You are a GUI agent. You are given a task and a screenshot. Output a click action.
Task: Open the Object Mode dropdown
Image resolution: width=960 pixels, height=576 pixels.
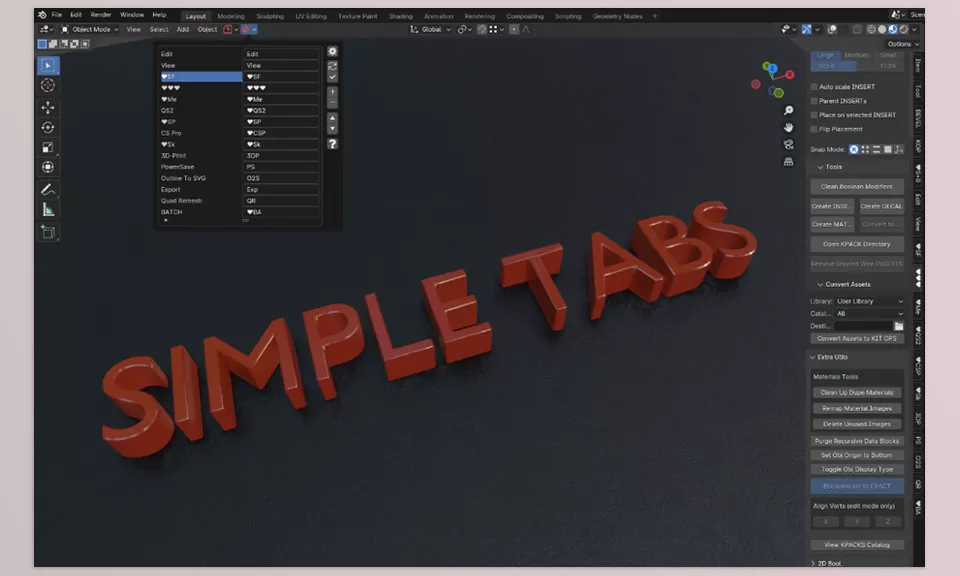pyautogui.click(x=90, y=29)
